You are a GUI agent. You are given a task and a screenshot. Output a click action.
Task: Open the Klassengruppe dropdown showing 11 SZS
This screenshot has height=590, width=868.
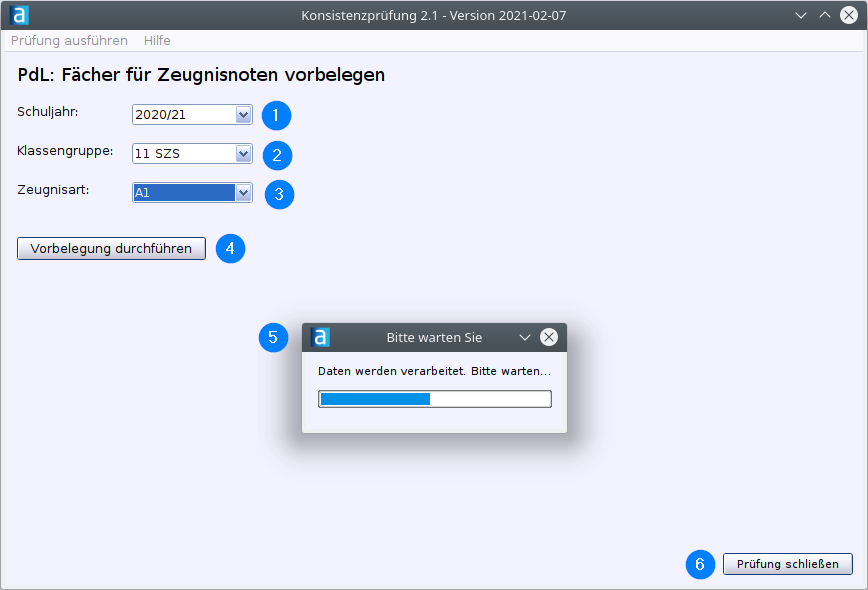click(192, 153)
